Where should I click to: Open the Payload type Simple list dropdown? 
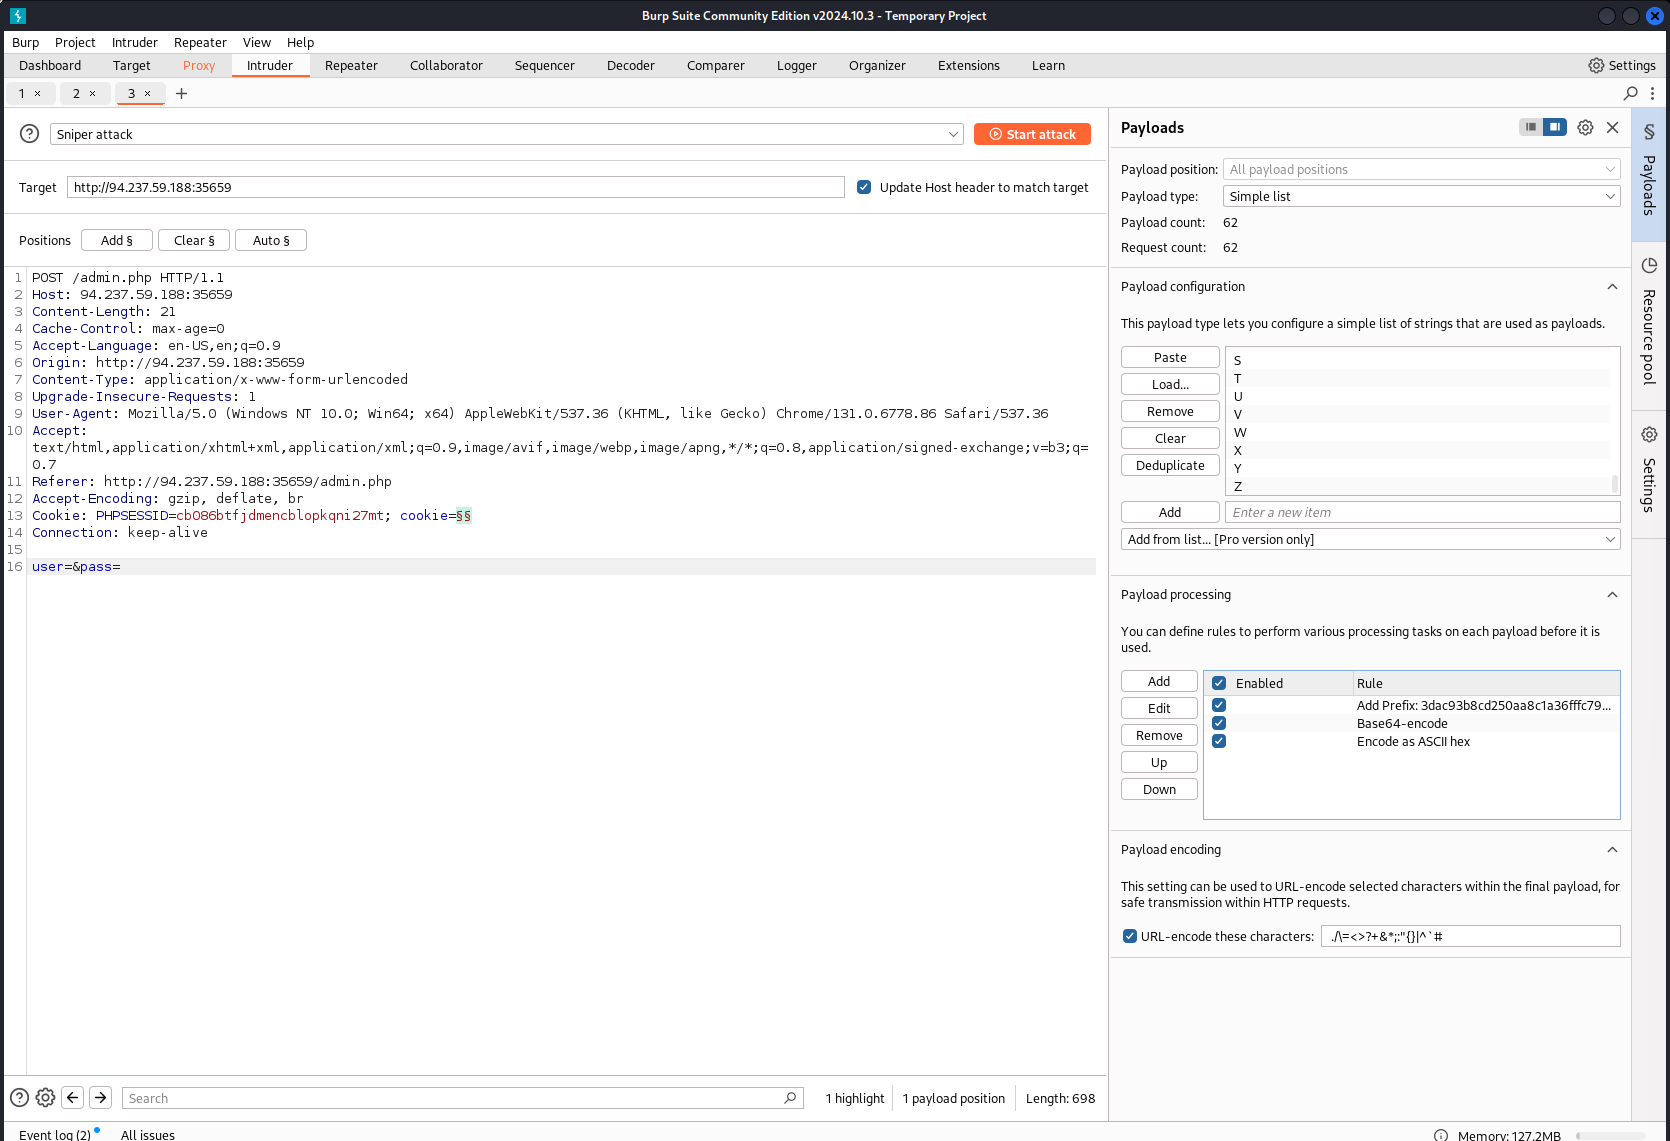point(1421,196)
